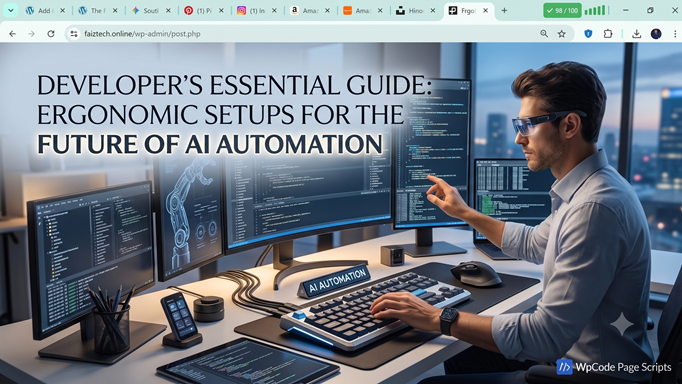This screenshot has width=682, height=384.
Task: Close the active 'Ergo' tab
Action: click(x=485, y=10)
